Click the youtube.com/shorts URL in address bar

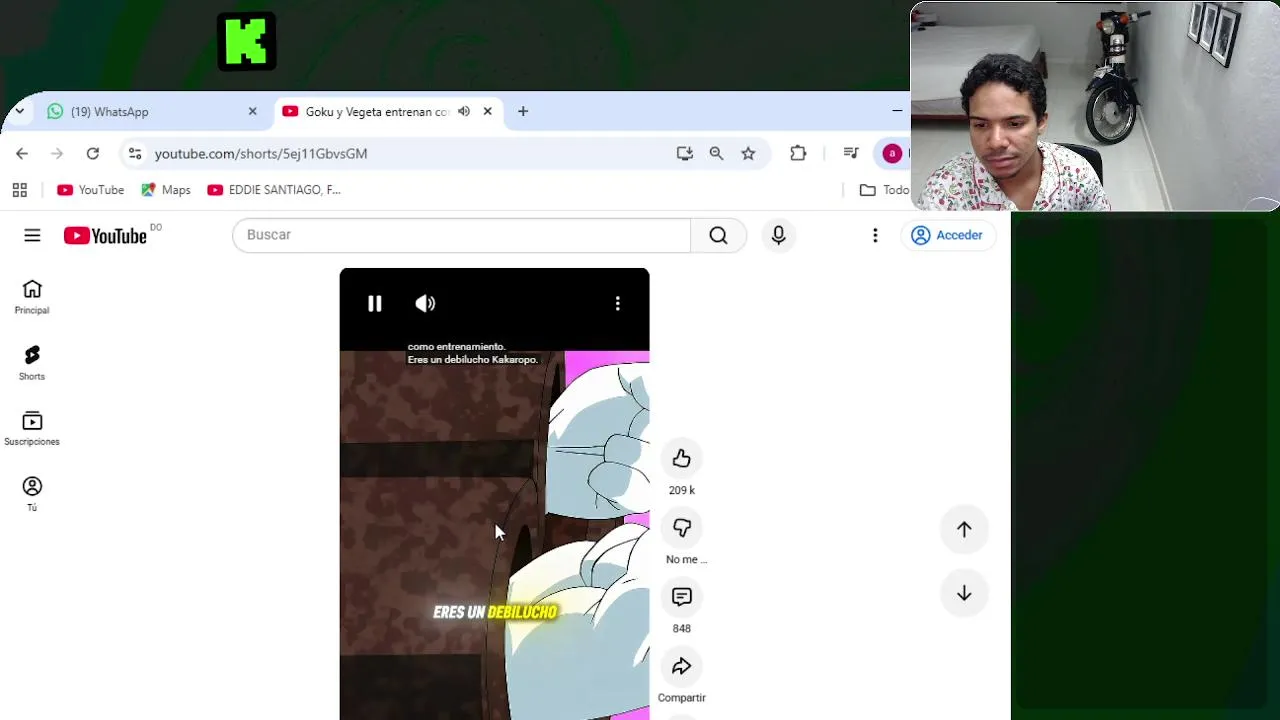point(261,153)
